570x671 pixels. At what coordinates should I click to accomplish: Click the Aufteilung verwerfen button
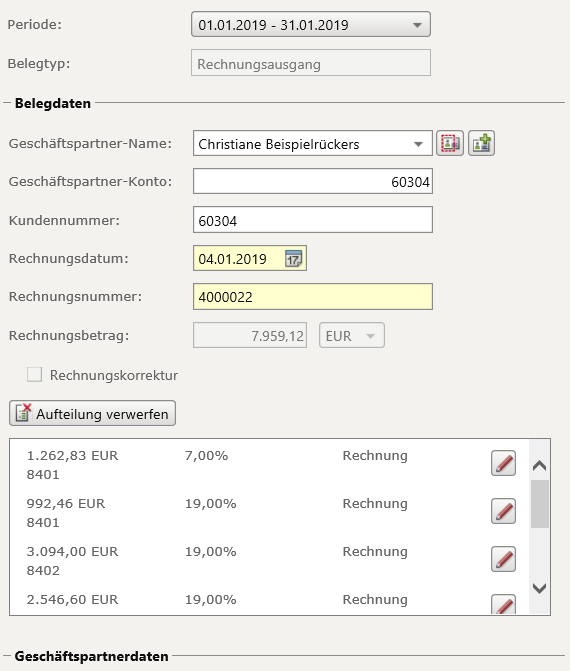click(x=92, y=413)
